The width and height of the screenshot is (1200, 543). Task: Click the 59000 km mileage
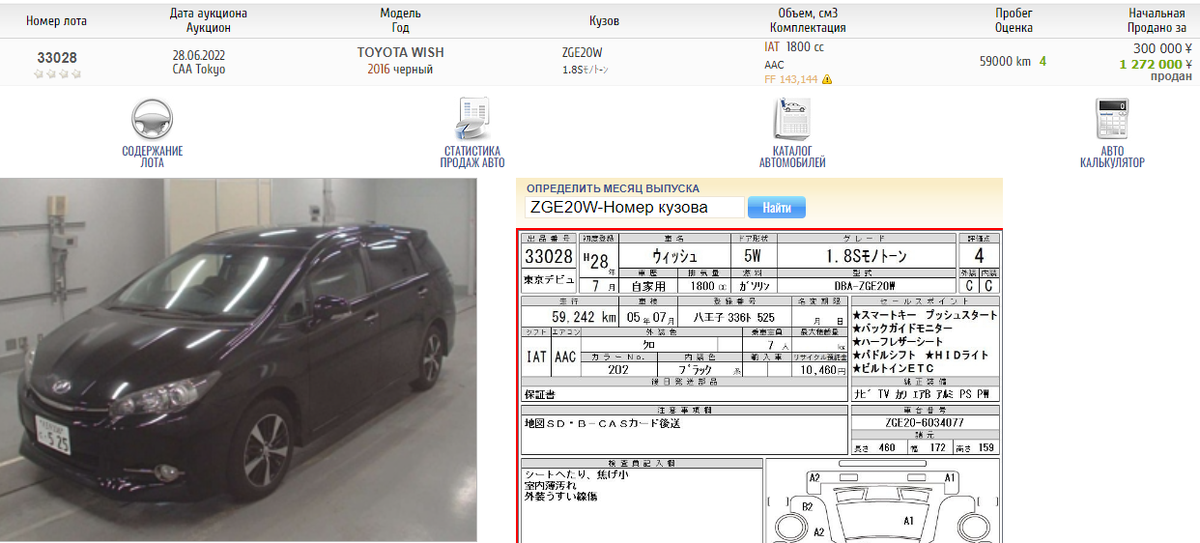point(1005,61)
